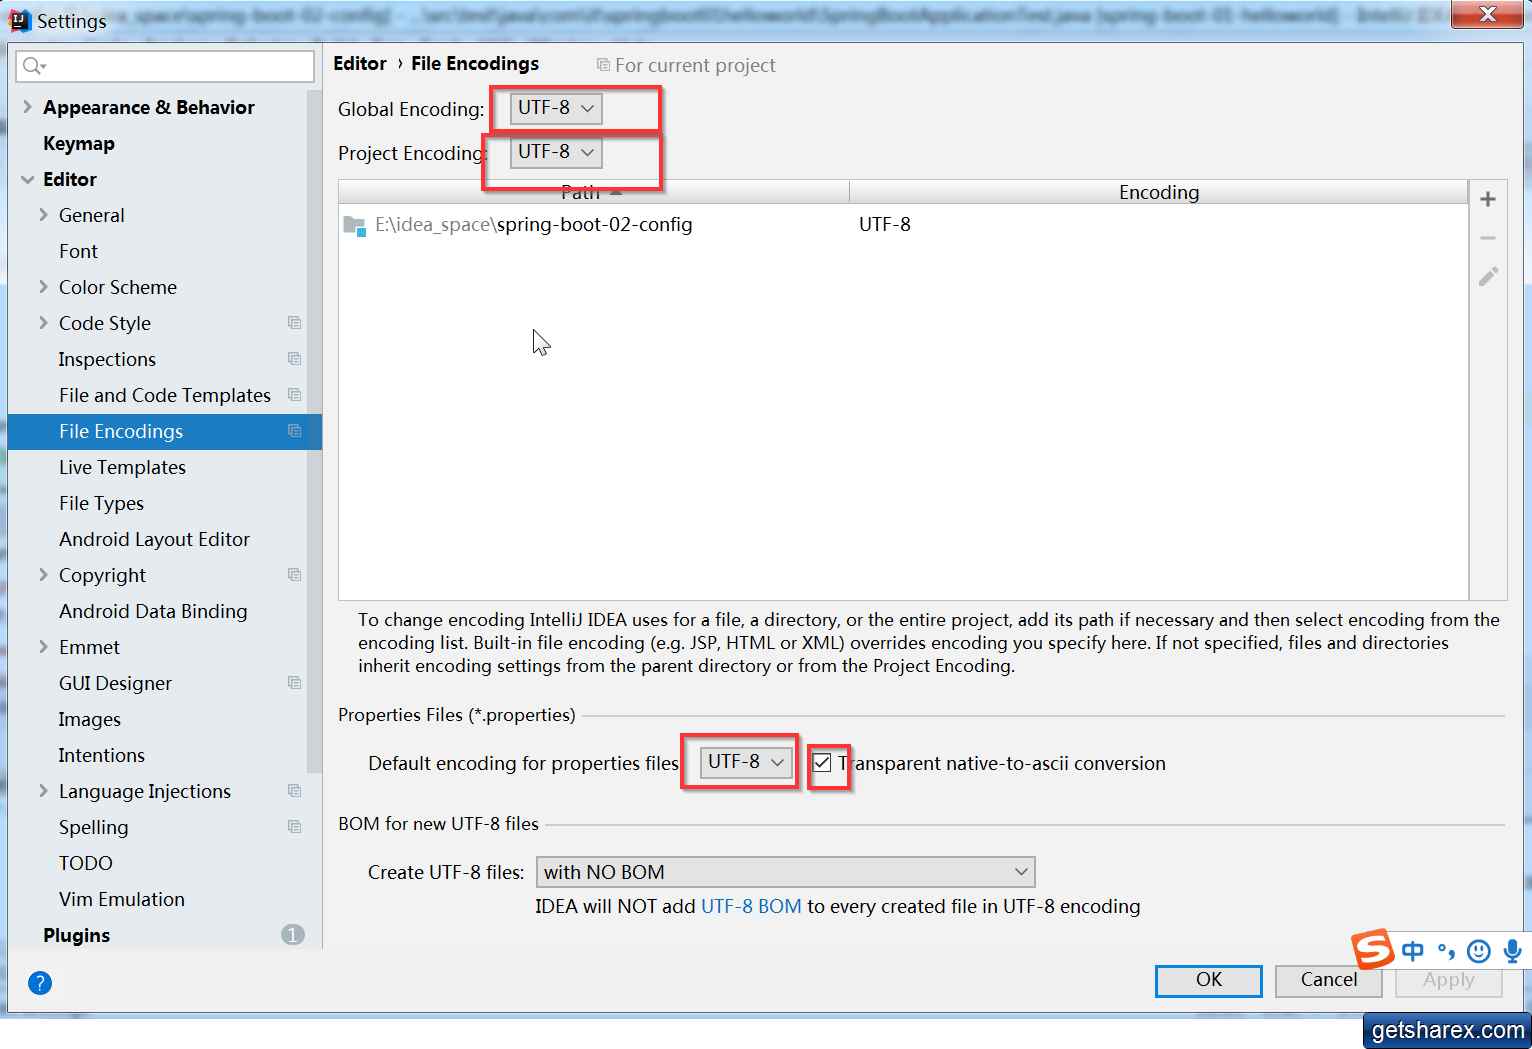Open the Project Encoding dropdown
Screen dimensions: 1532x1049
556,152
